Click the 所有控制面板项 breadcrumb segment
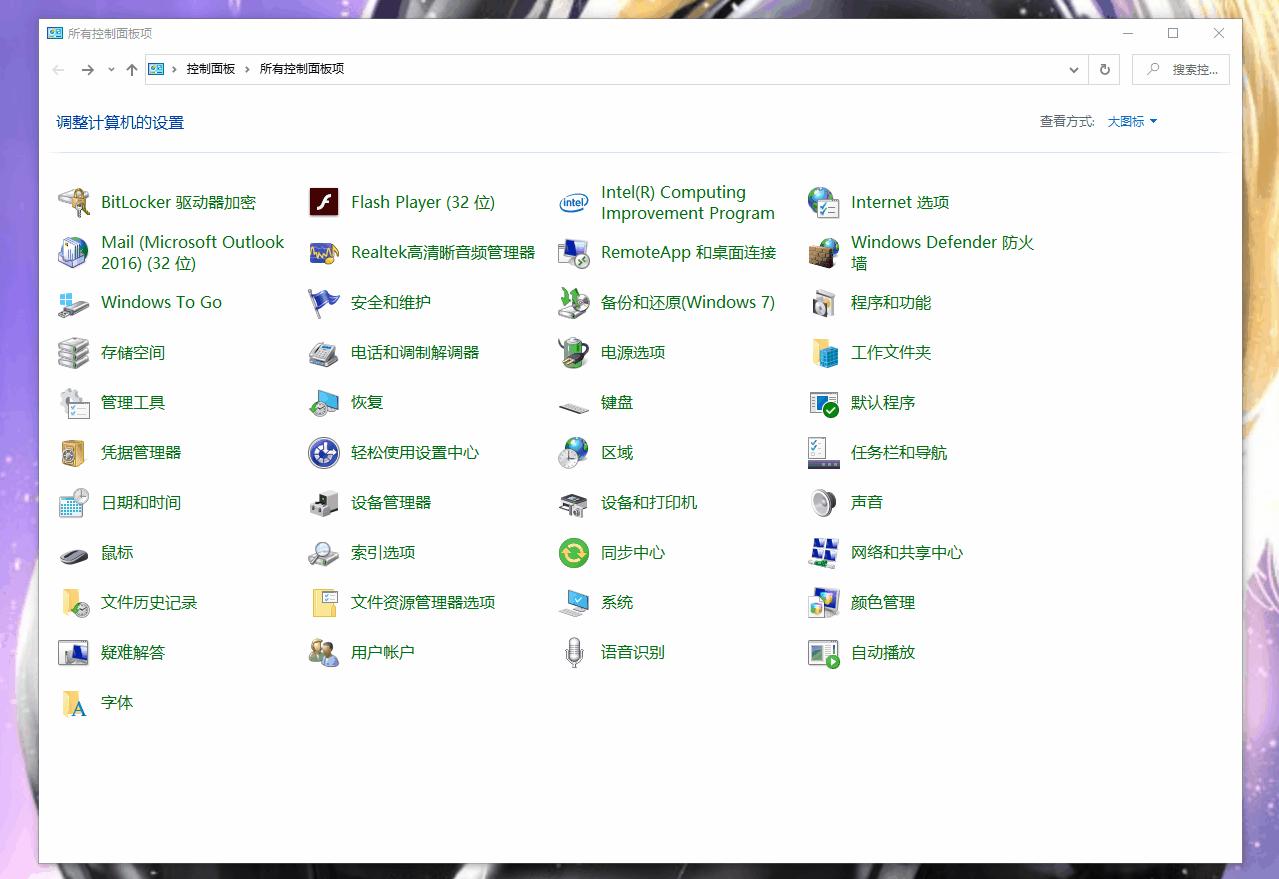 302,70
